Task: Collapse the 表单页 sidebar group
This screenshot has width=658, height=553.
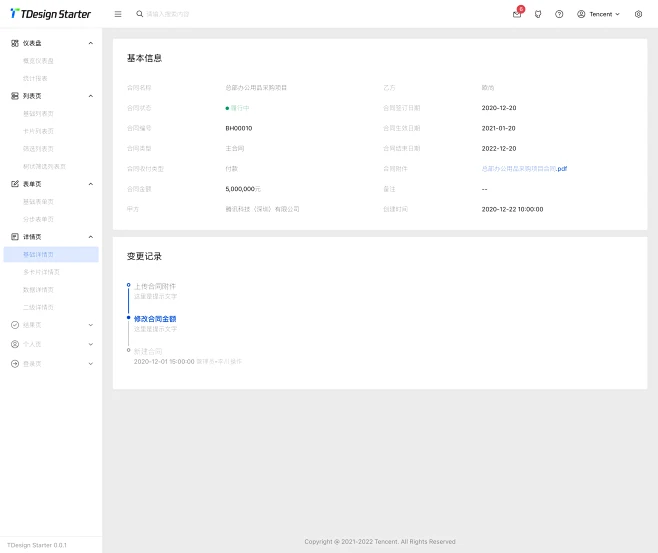Action: (x=90, y=184)
